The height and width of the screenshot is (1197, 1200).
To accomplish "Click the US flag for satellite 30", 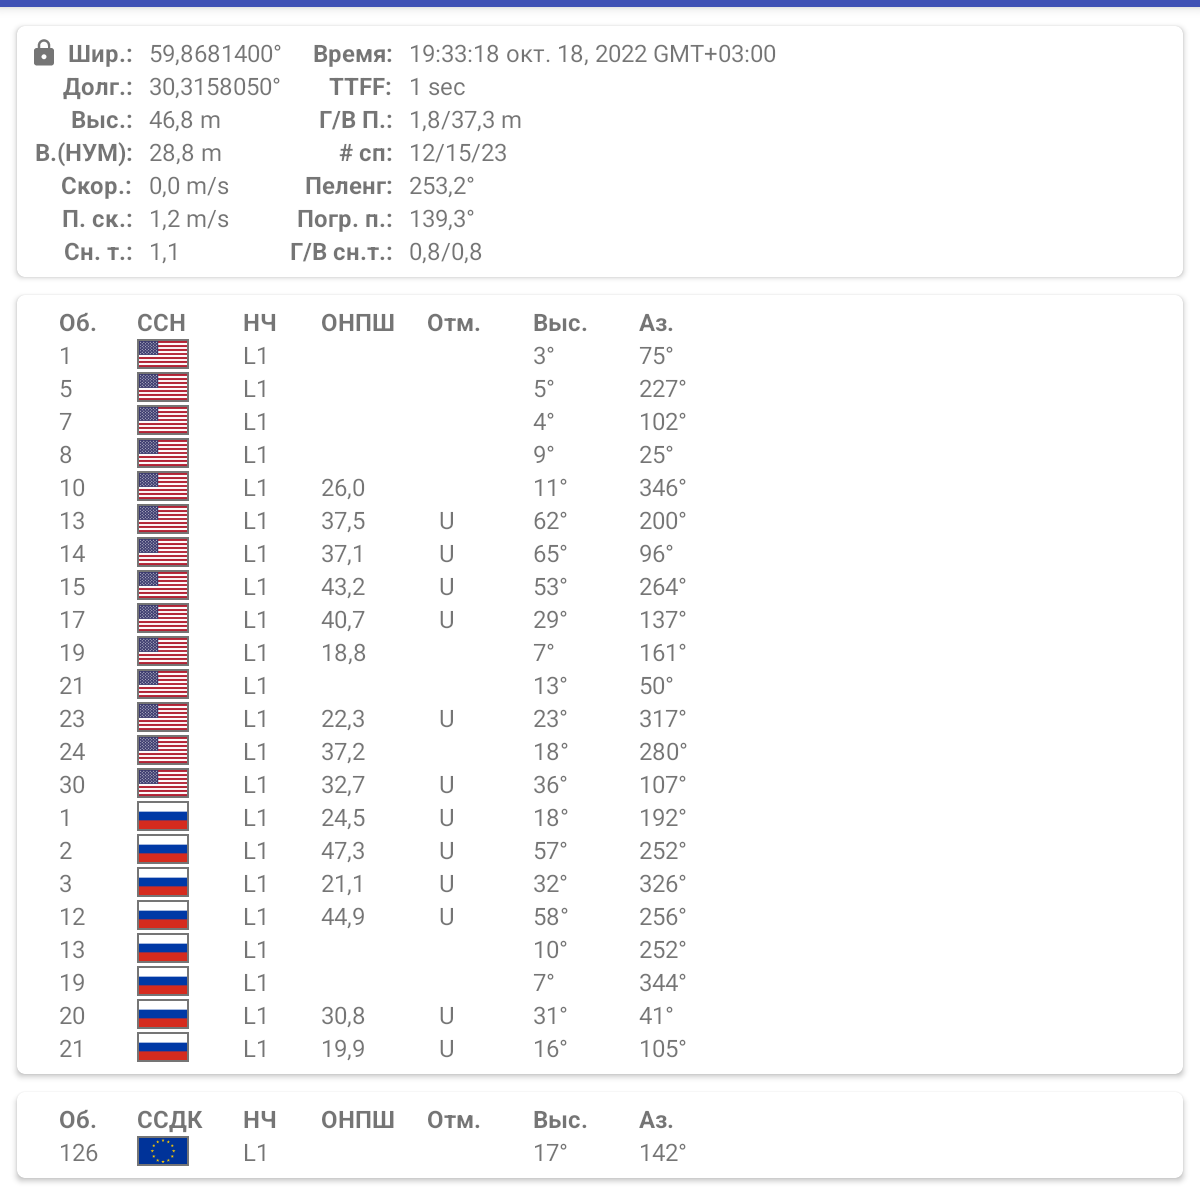I will [163, 784].
